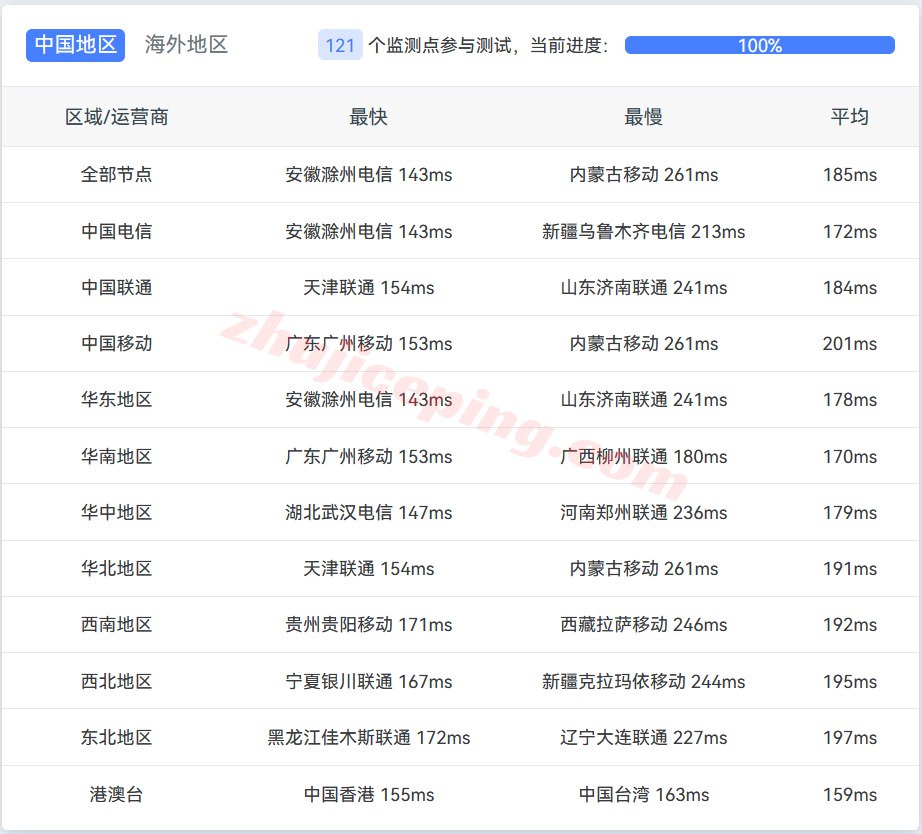Screen dimensions: 922x834
Task: Select the 华东地区 row label
Action: pos(116,400)
